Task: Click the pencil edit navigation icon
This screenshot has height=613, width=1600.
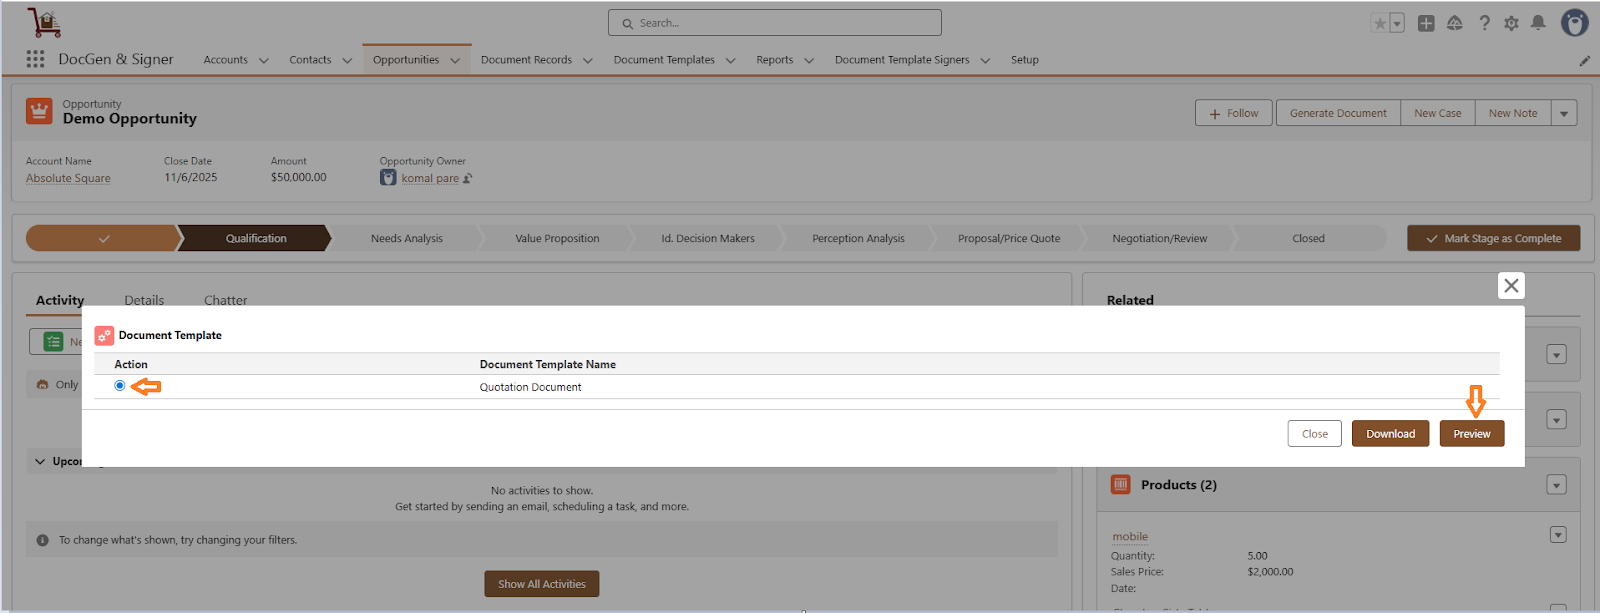Action: pos(1584,61)
